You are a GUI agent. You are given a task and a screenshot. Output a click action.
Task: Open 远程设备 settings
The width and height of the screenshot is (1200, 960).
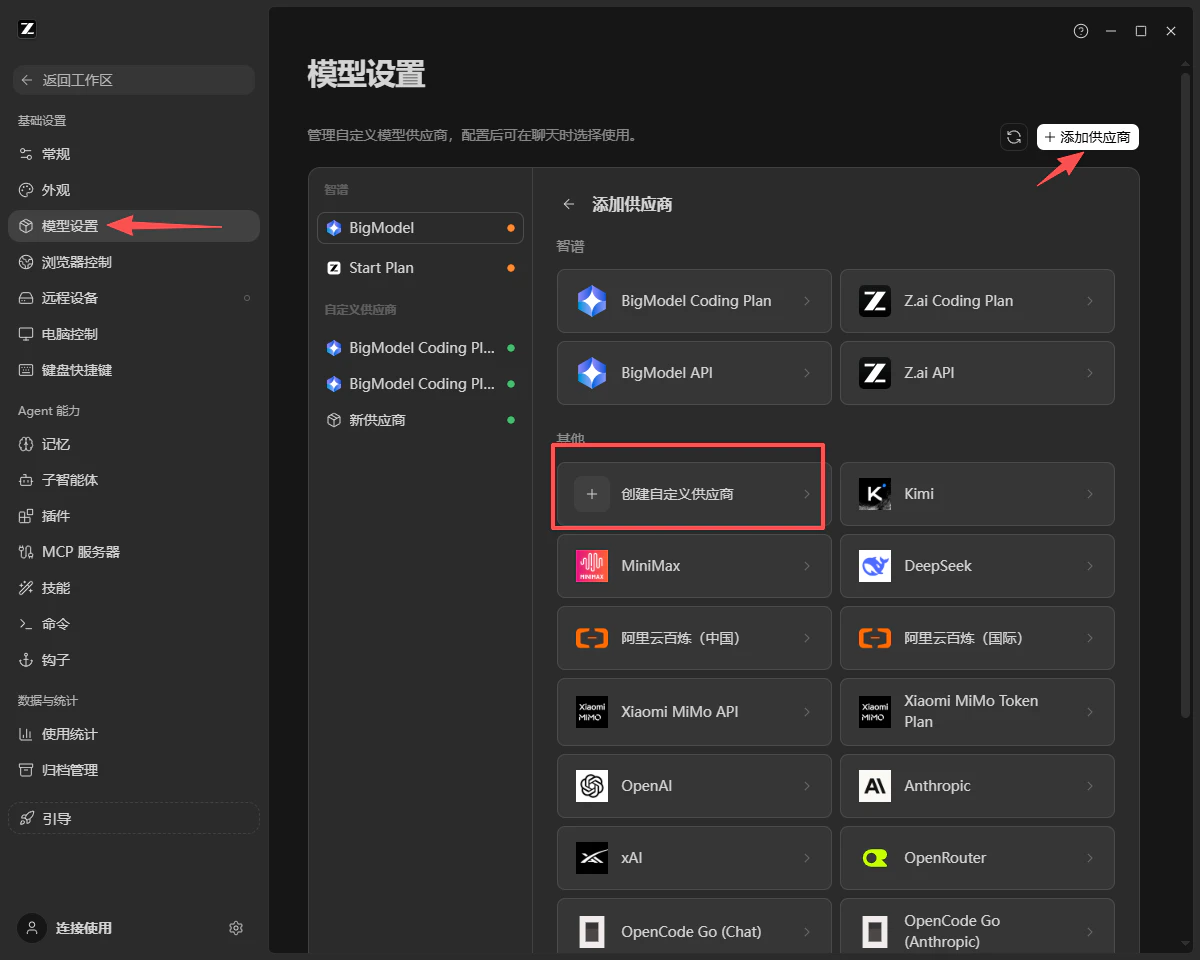[133, 298]
